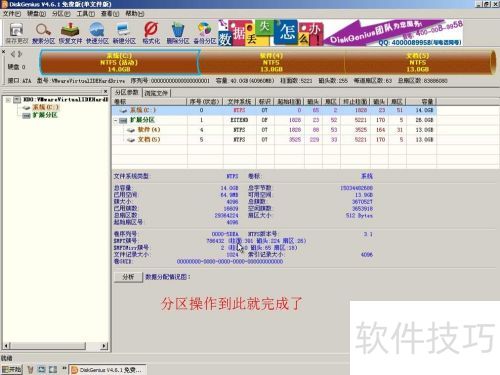Open the Windows 开始 Start button

[x=12, y=370]
